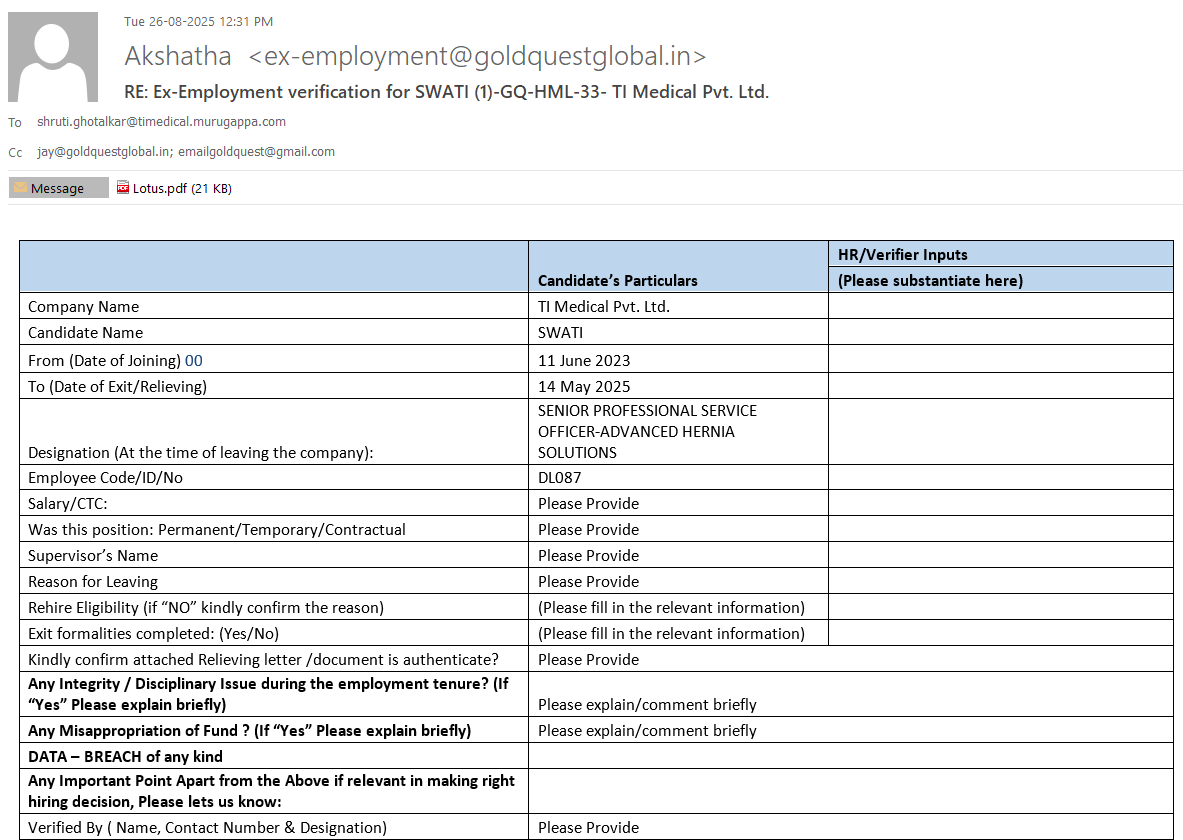
Task: Click the 'TI Medical Pvt. Ltd.' cell
Action: click(604, 306)
